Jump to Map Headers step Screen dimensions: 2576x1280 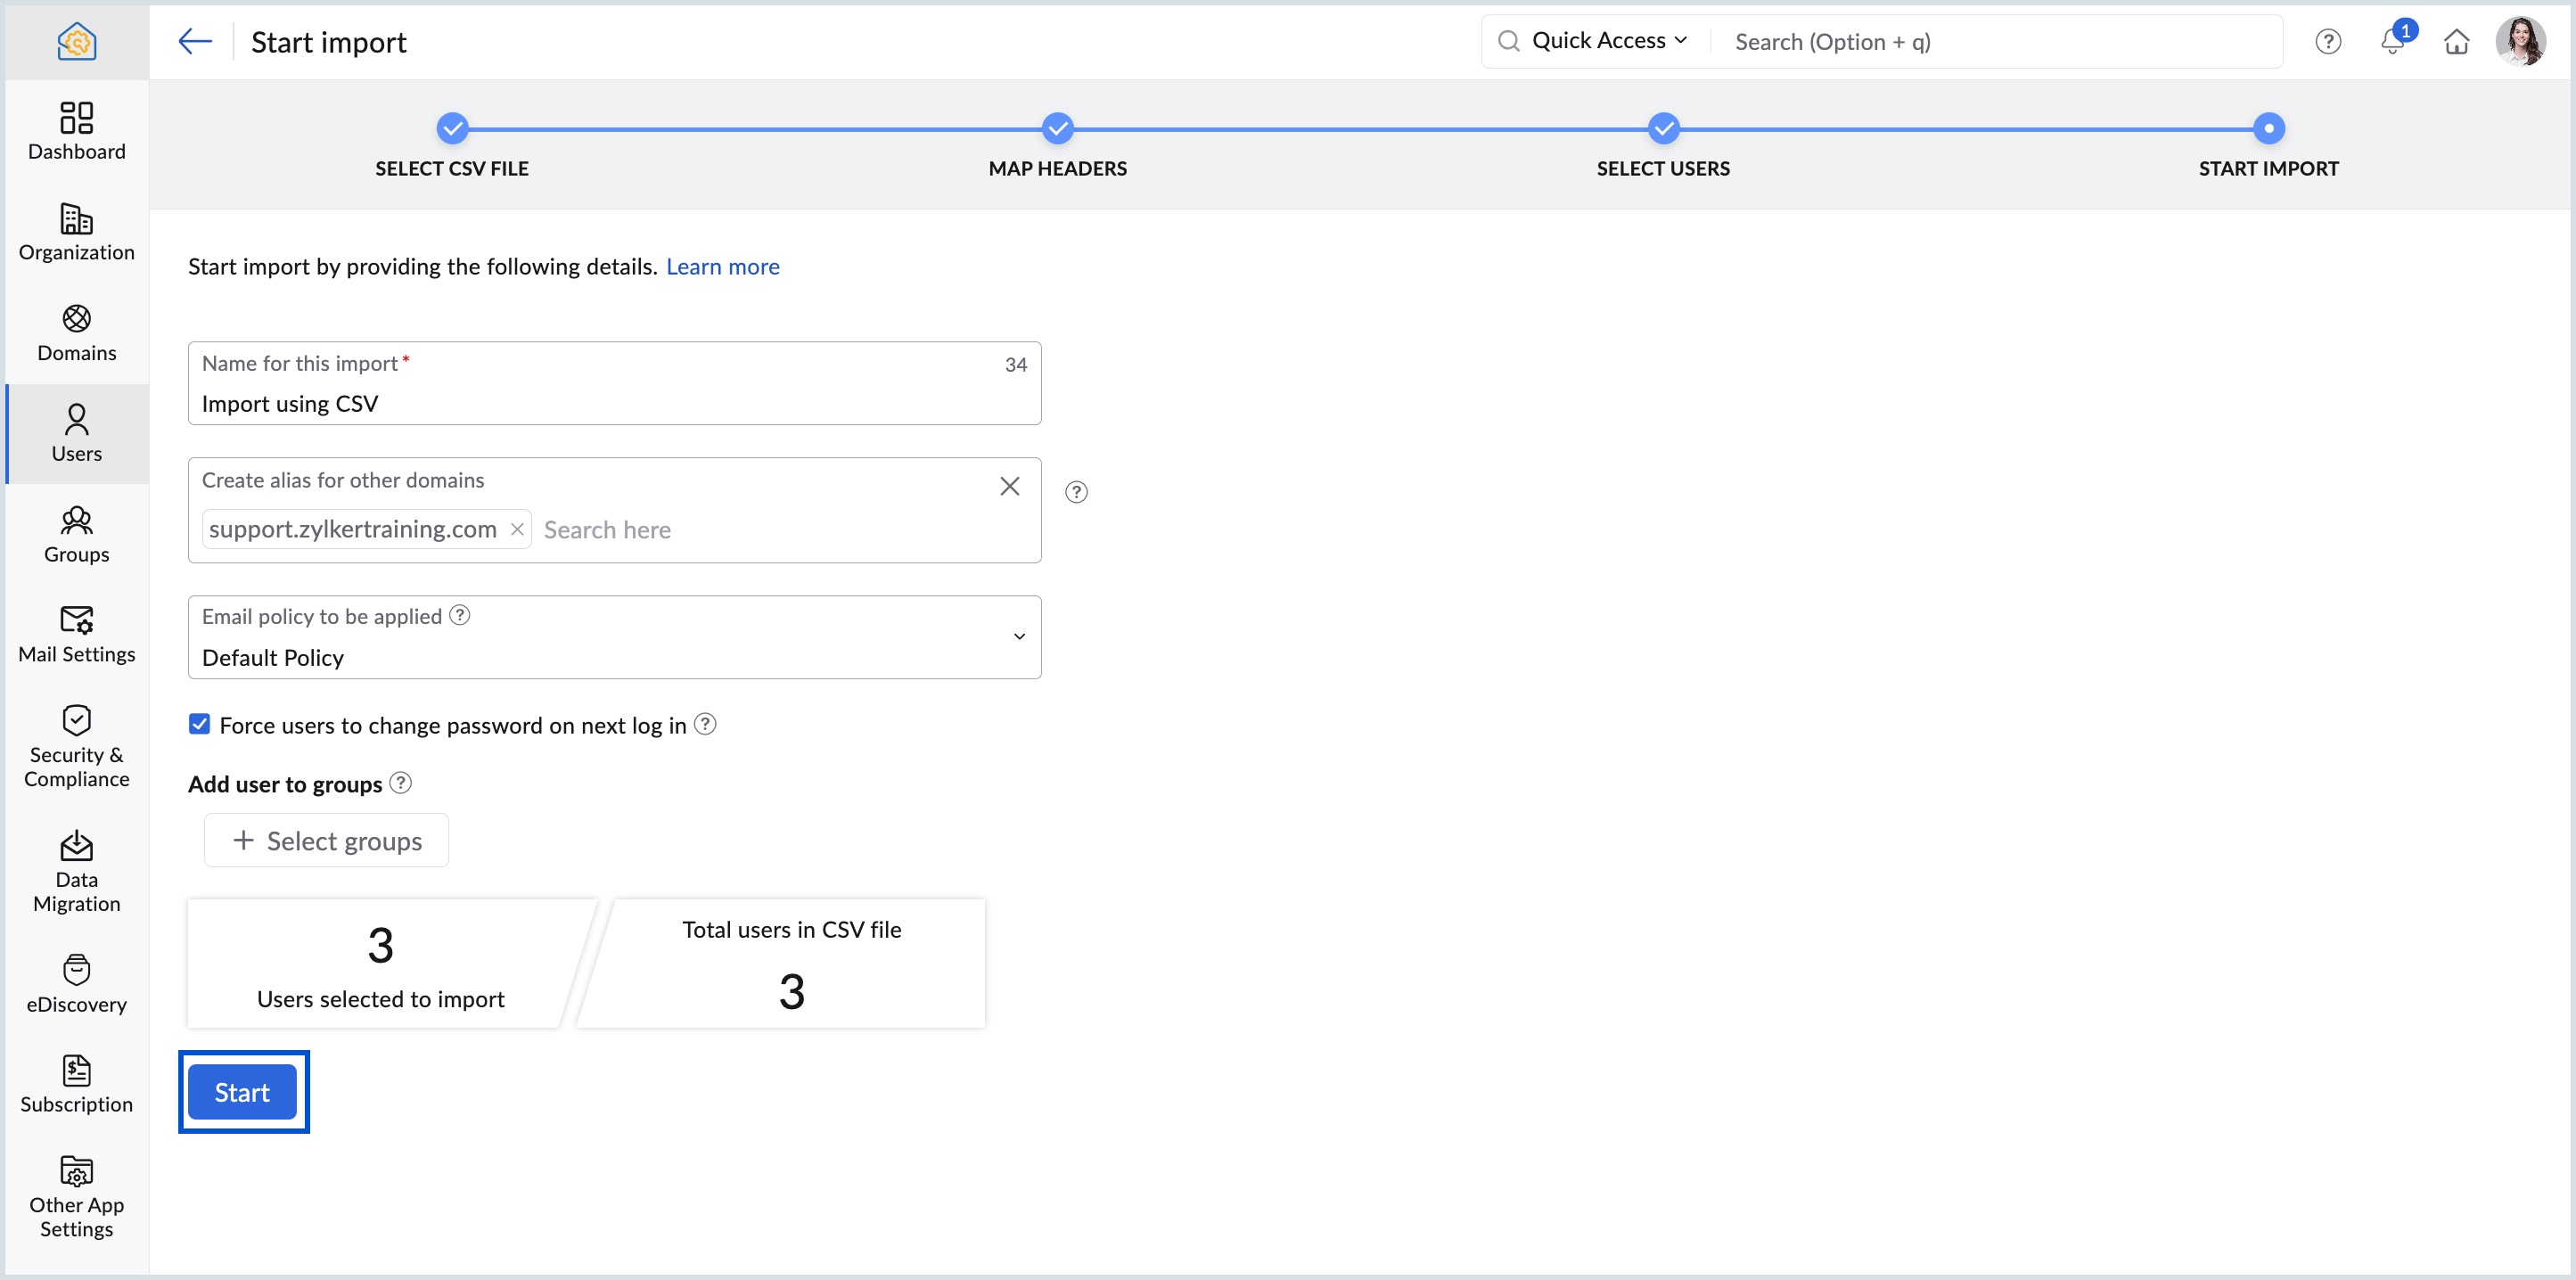pyautogui.click(x=1057, y=129)
